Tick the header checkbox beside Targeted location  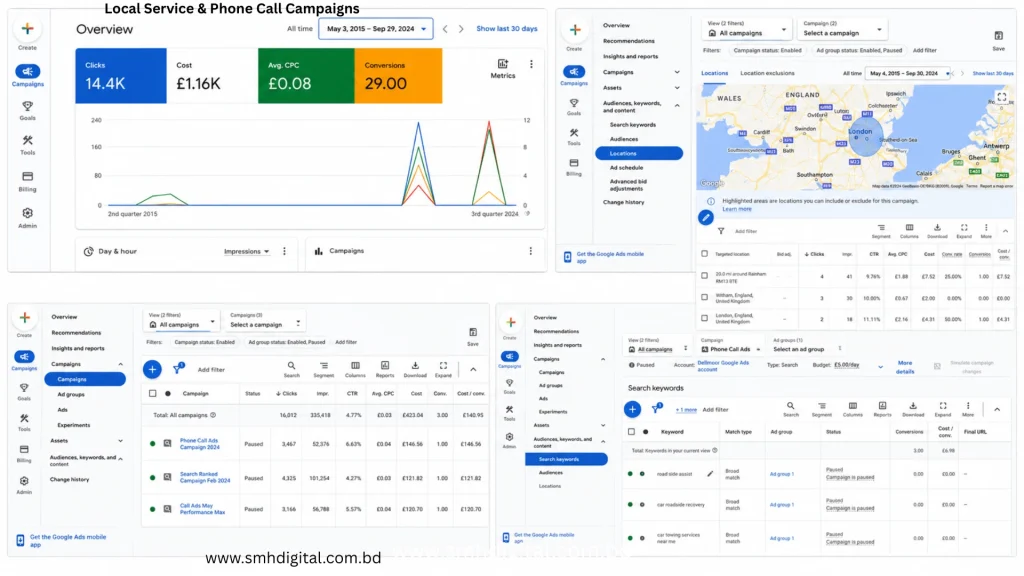coord(704,254)
